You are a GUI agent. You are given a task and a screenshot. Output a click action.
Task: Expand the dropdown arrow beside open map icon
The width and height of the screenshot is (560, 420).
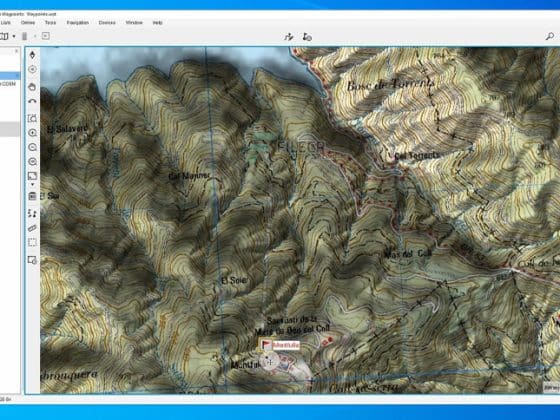tap(14, 36)
